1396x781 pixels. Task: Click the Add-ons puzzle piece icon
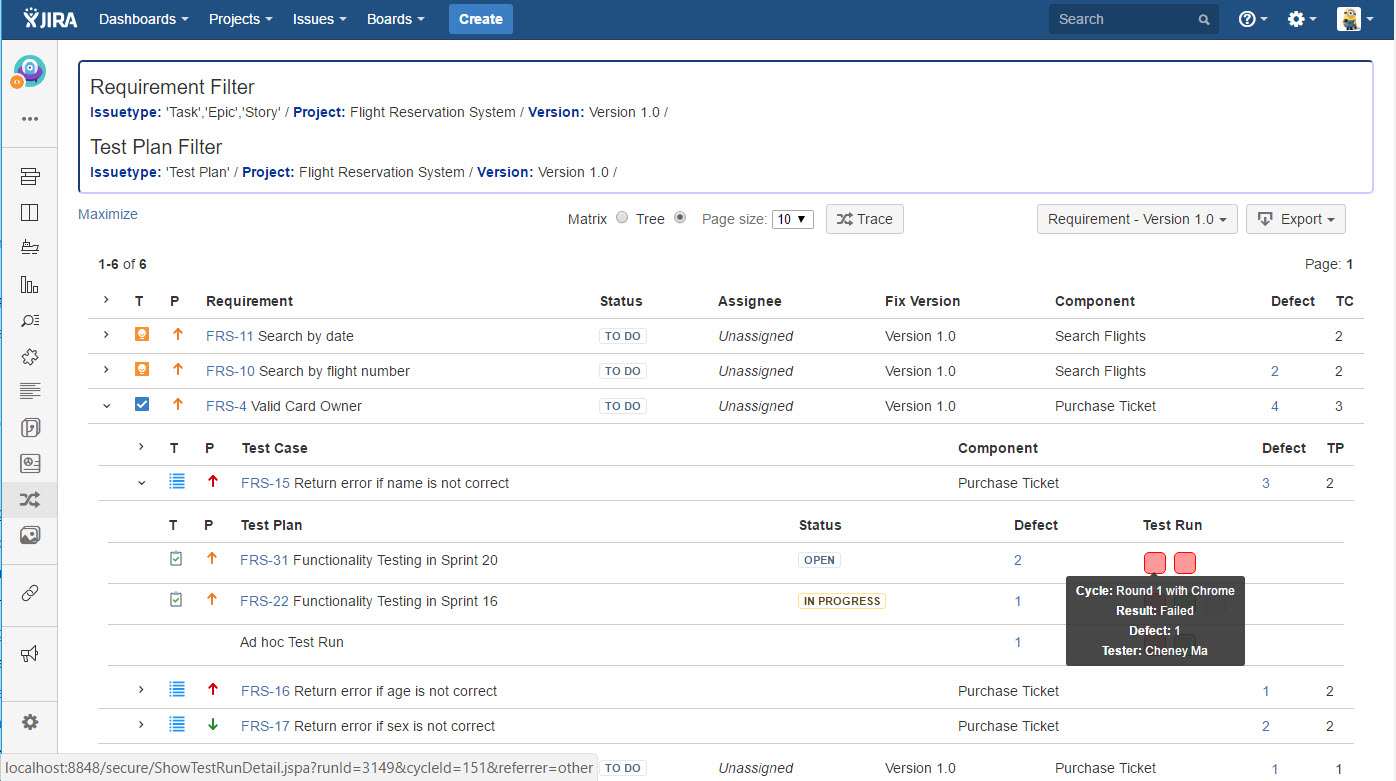click(x=29, y=356)
